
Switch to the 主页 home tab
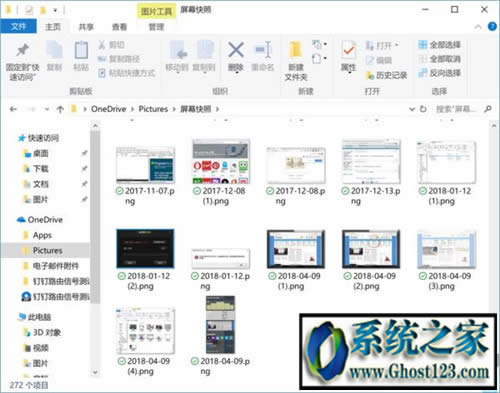(x=53, y=27)
